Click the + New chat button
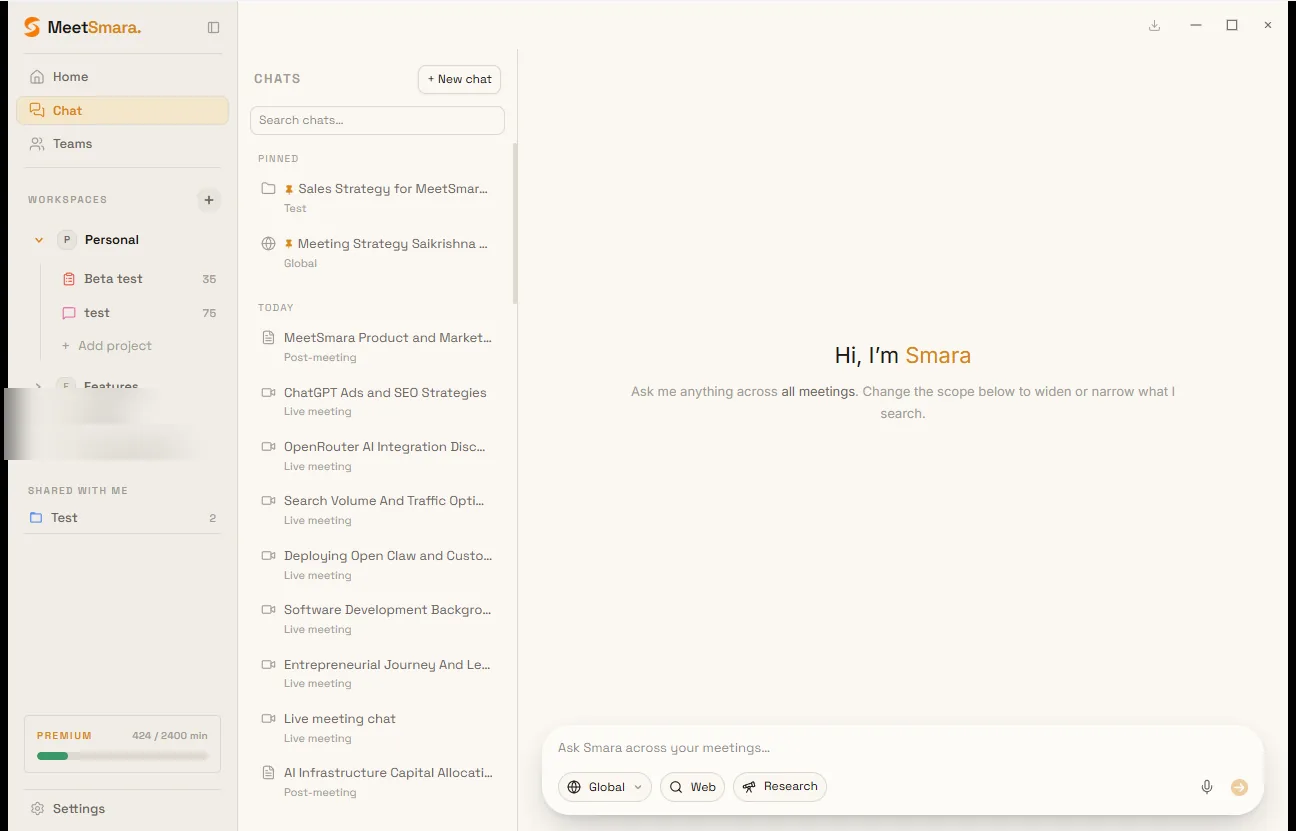This screenshot has width=1296, height=831. (x=459, y=79)
